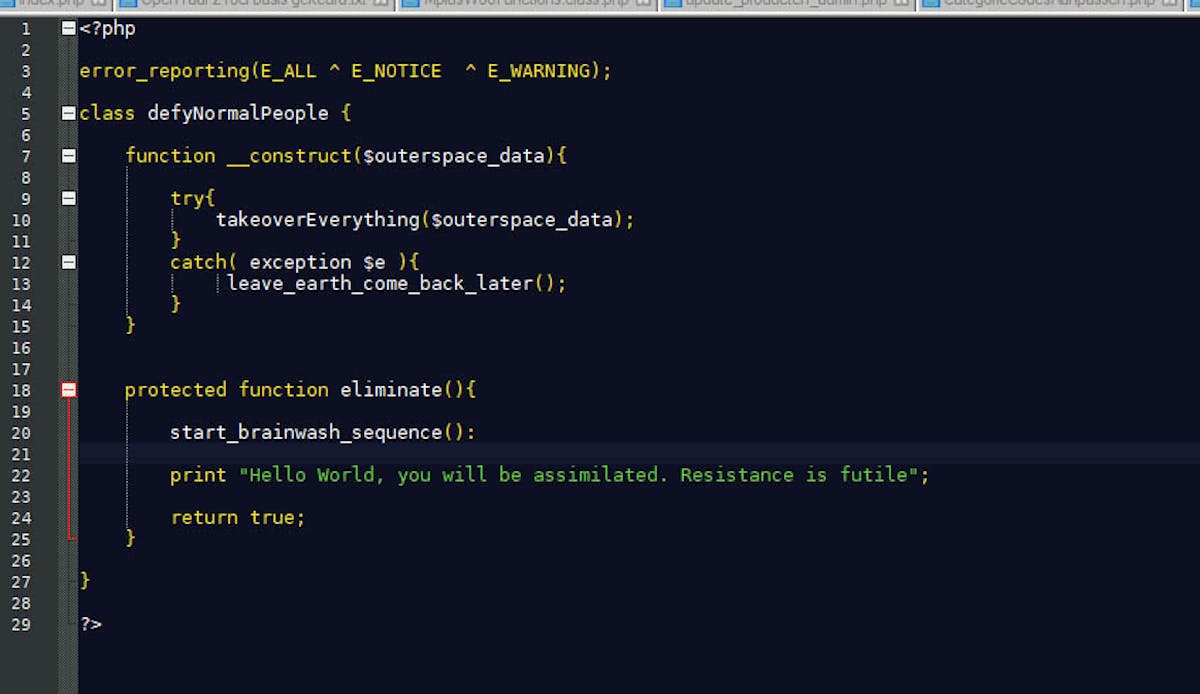Click the closing ?> PHP tag
Viewport: 1200px width, 694px height.
pos(91,625)
